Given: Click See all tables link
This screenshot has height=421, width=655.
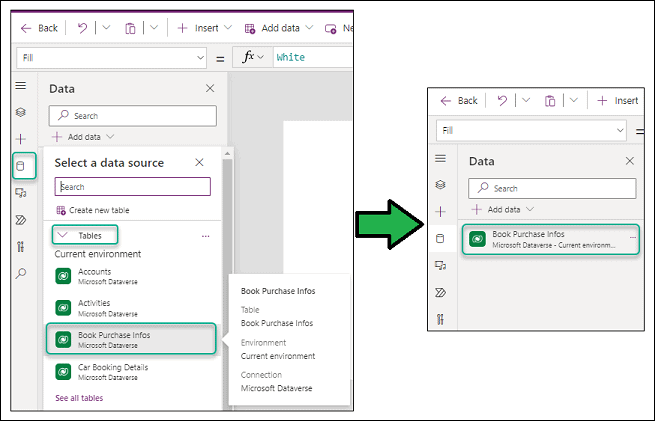Looking at the screenshot, I should [x=79, y=398].
